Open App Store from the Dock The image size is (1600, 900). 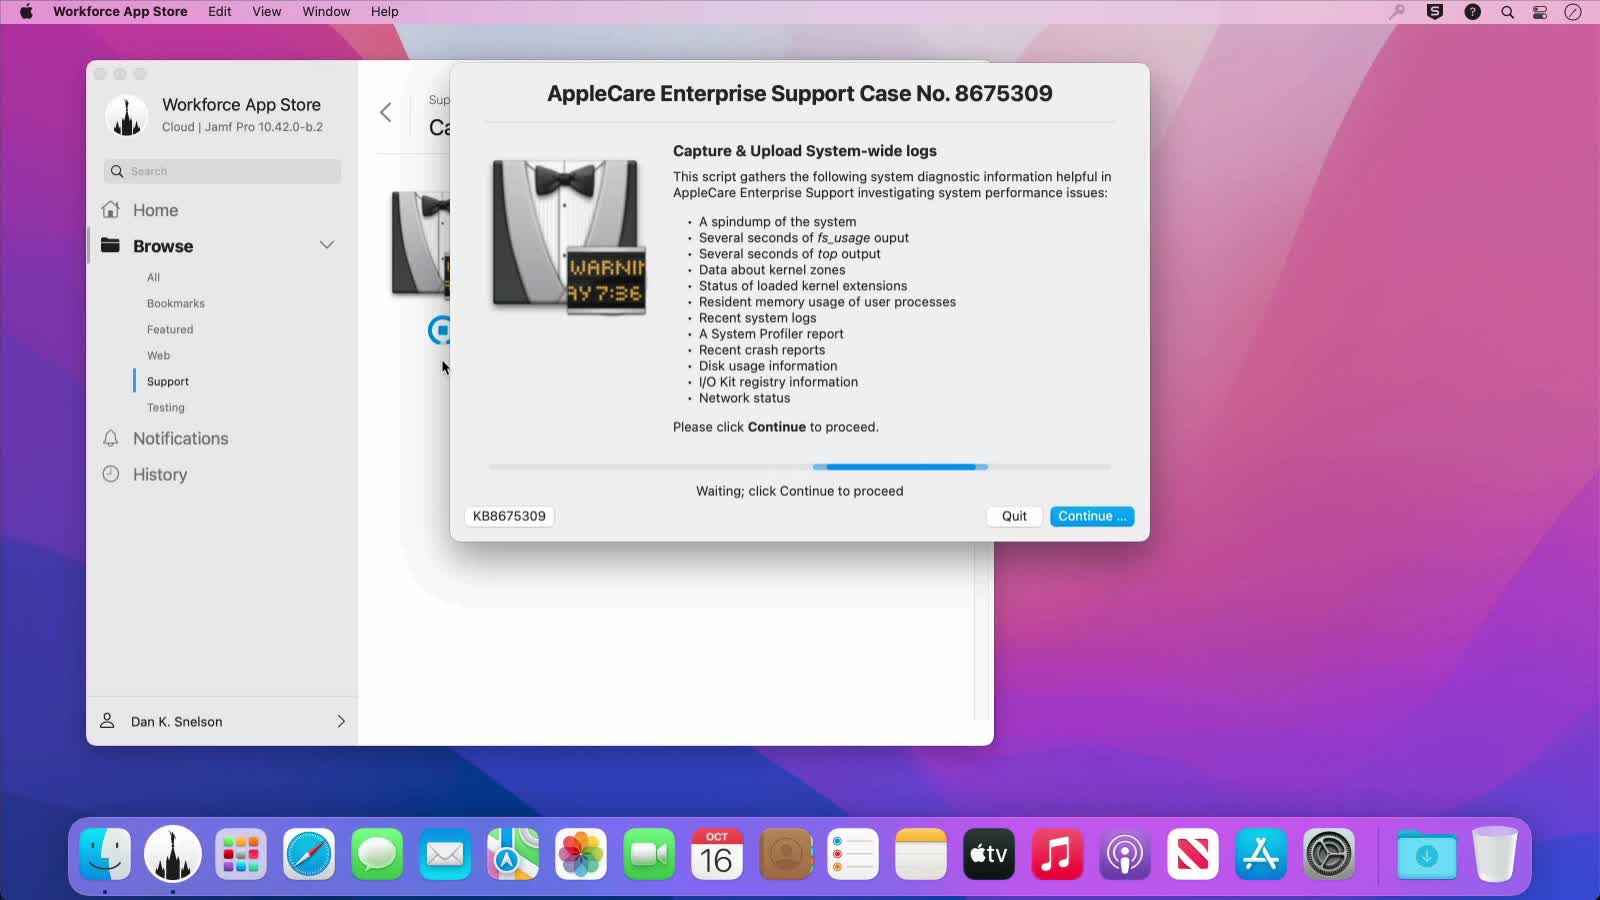click(x=1261, y=854)
